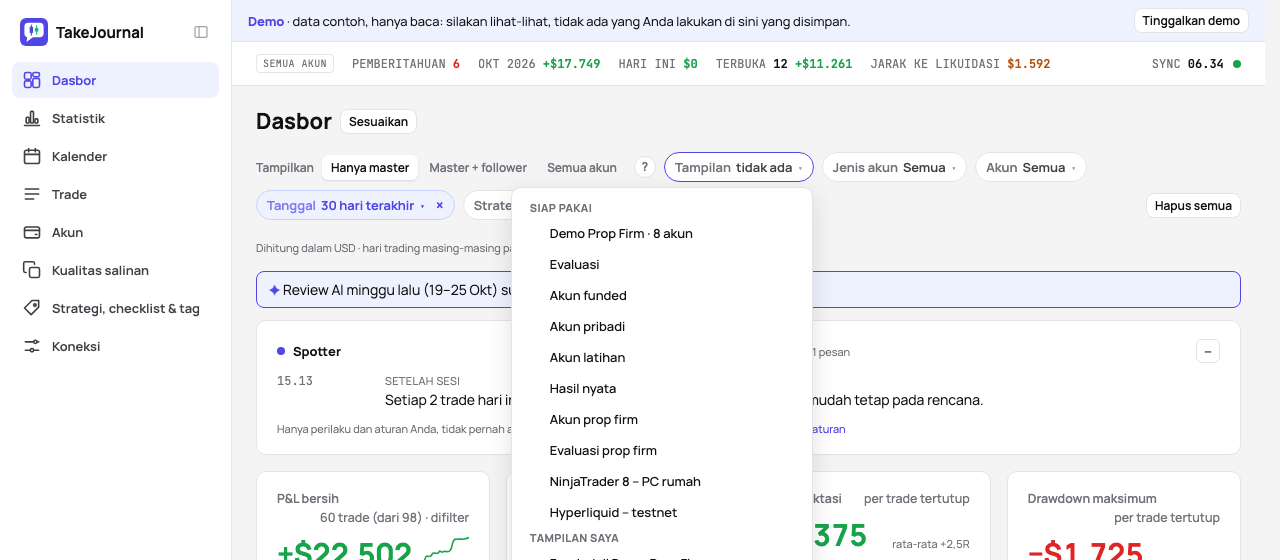Open the Tampilan tidak ada dropdown
Viewport: 1280px width, 560px height.
[739, 167]
